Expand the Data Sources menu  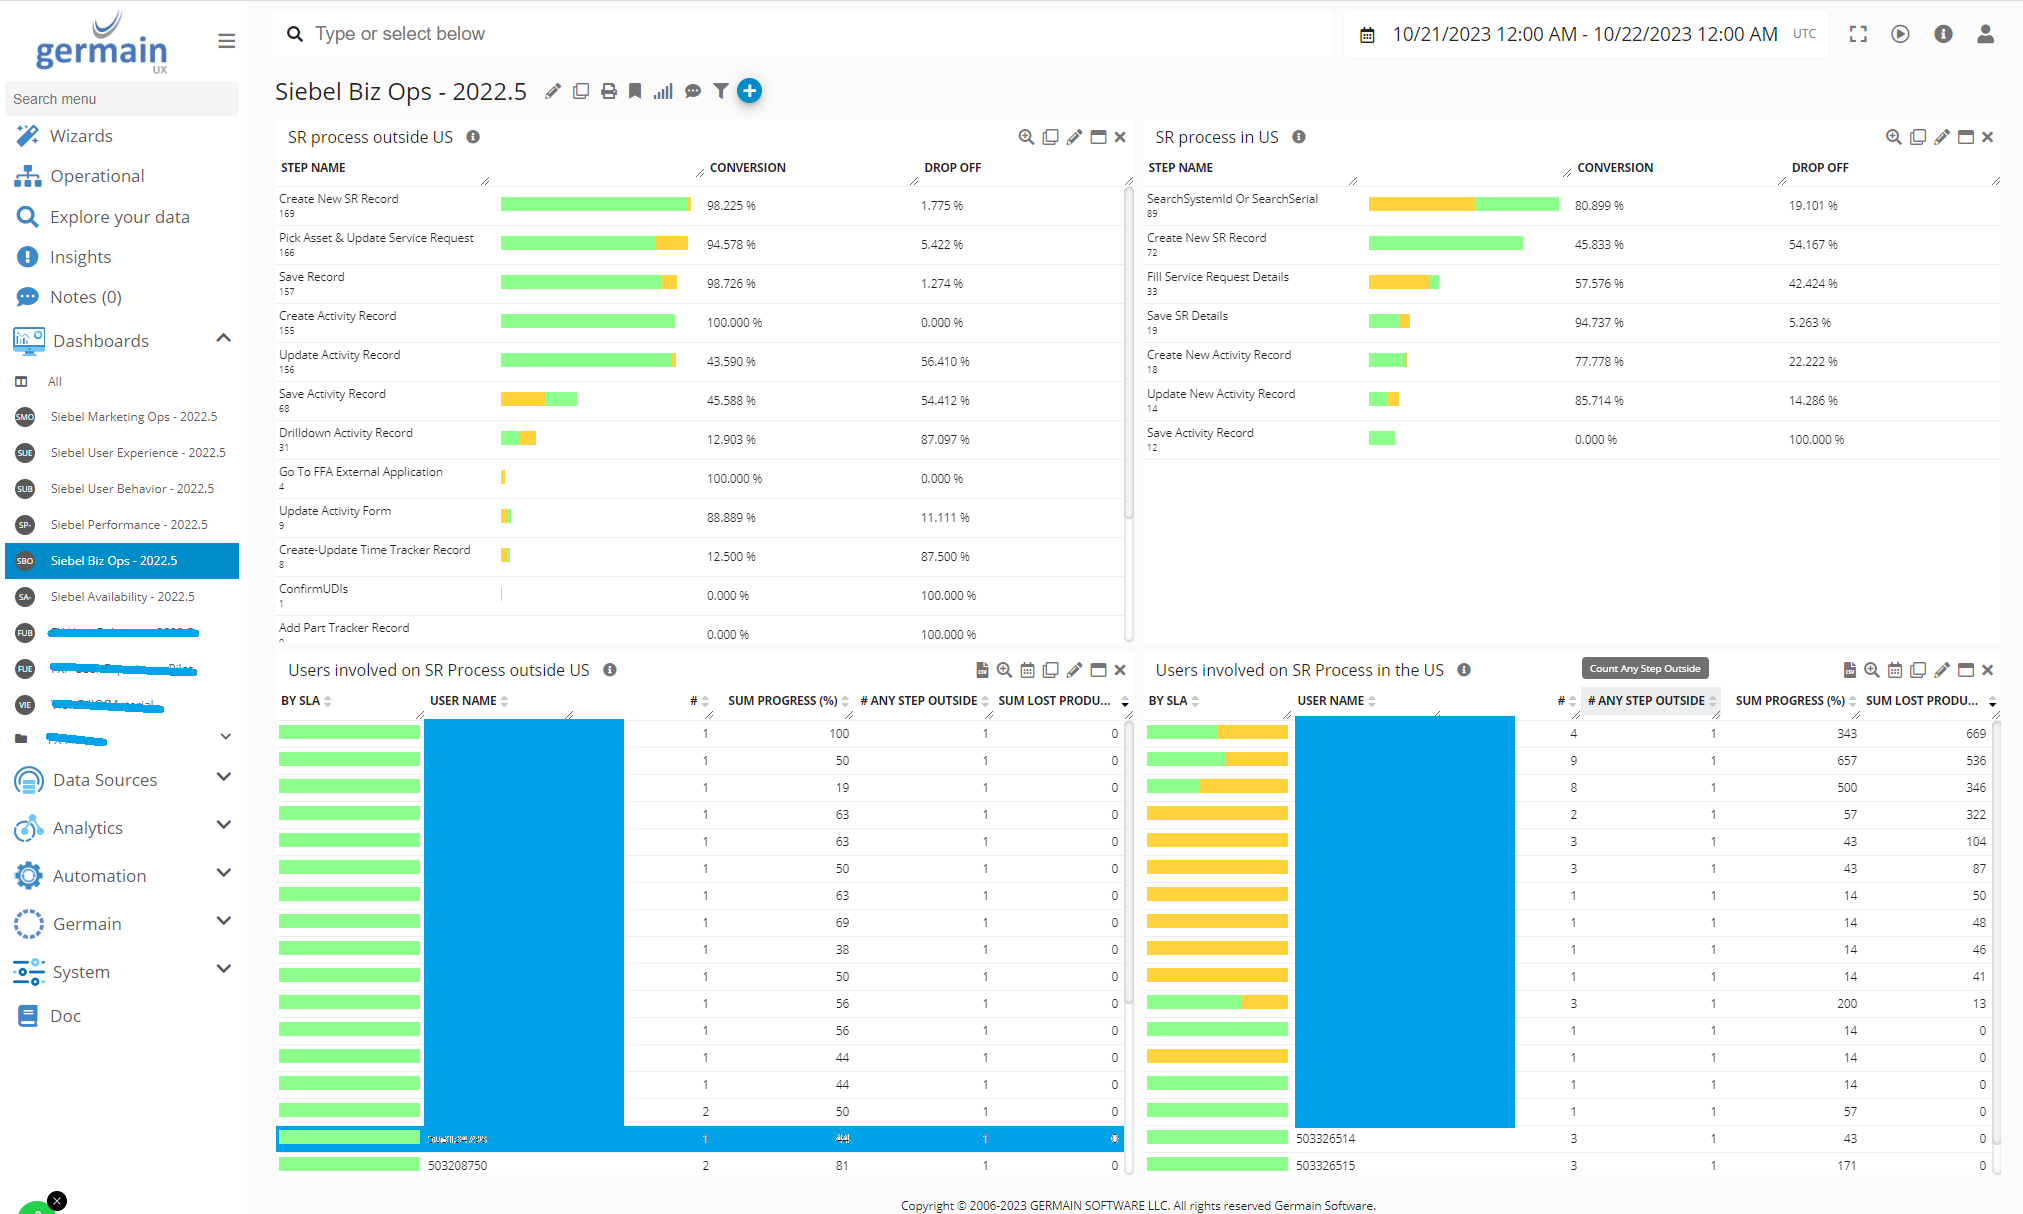[x=224, y=778]
